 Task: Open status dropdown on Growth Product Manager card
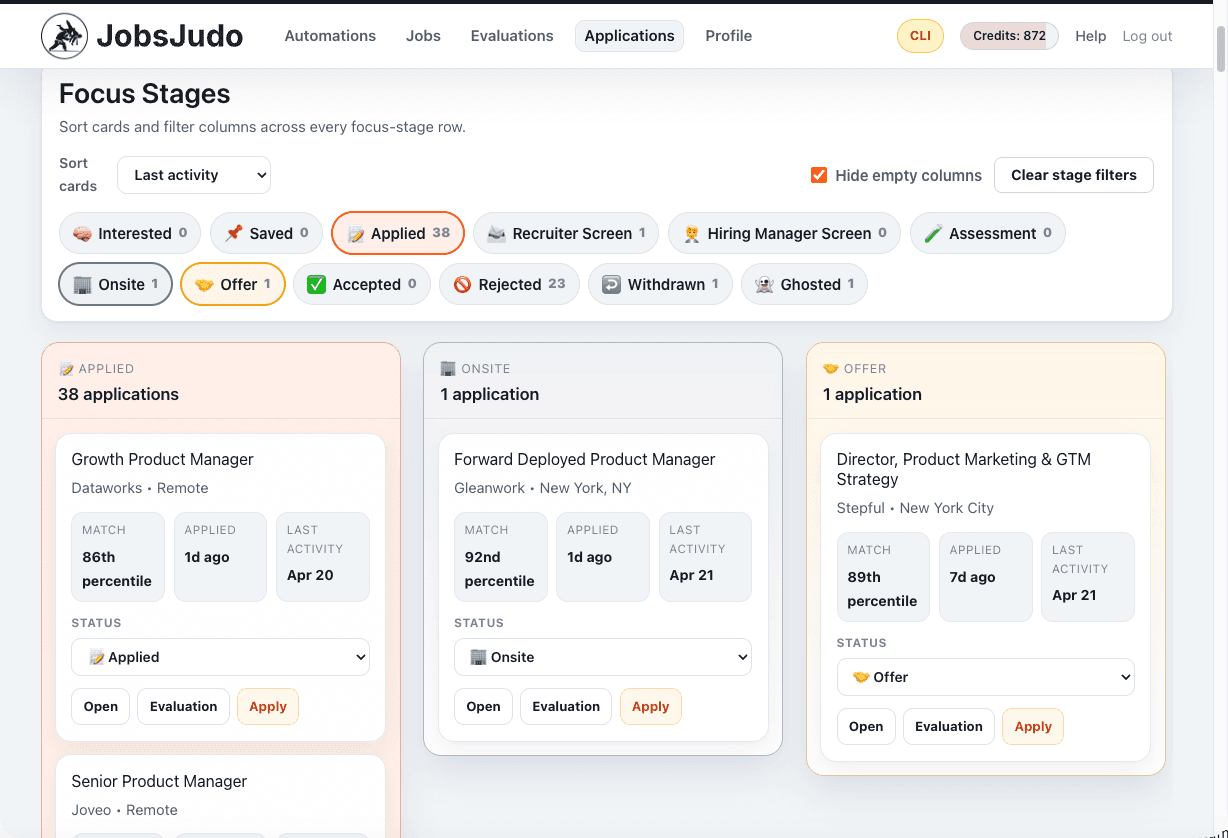click(220, 657)
